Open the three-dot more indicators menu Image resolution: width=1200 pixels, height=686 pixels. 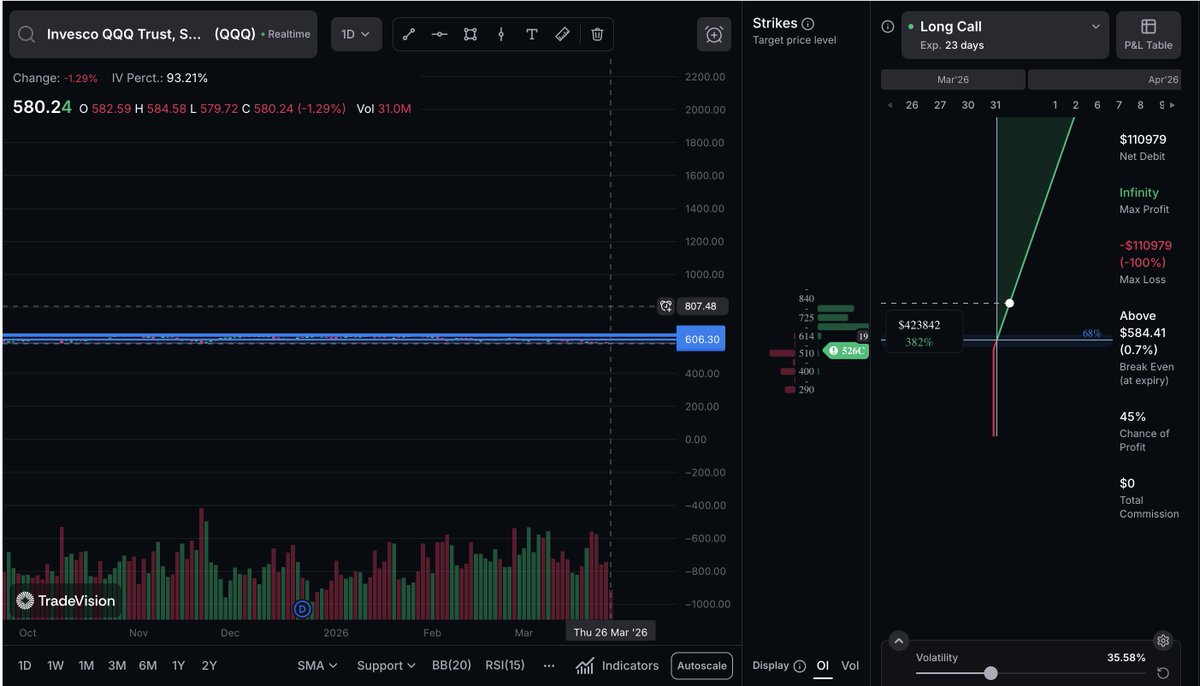pyautogui.click(x=549, y=665)
